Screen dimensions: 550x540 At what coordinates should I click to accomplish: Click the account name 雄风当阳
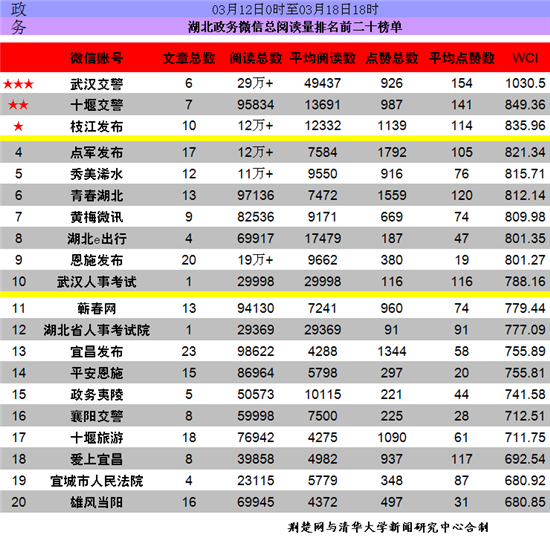click(96, 502)
